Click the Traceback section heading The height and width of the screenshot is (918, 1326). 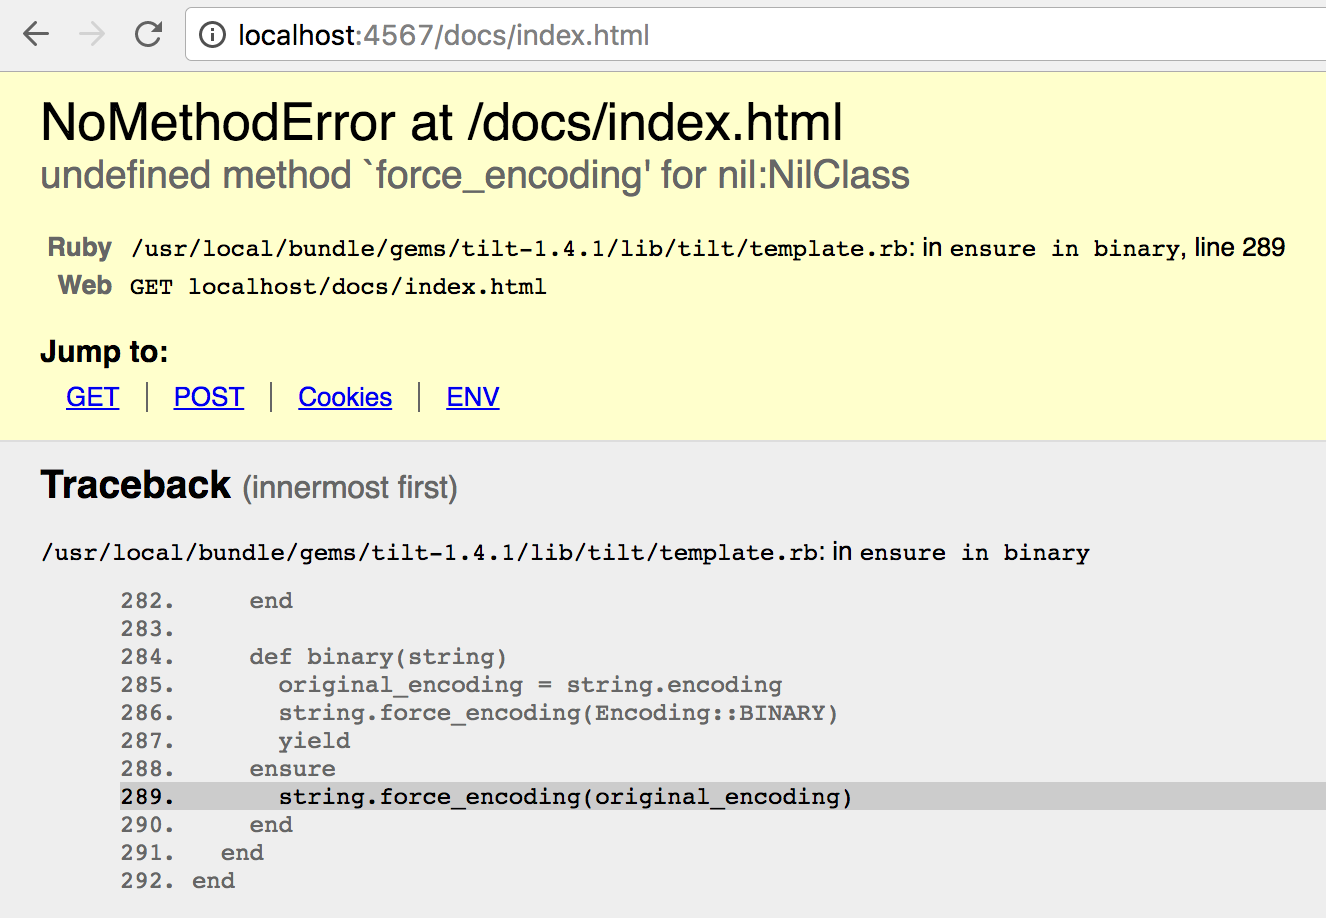tap(135, 485)
